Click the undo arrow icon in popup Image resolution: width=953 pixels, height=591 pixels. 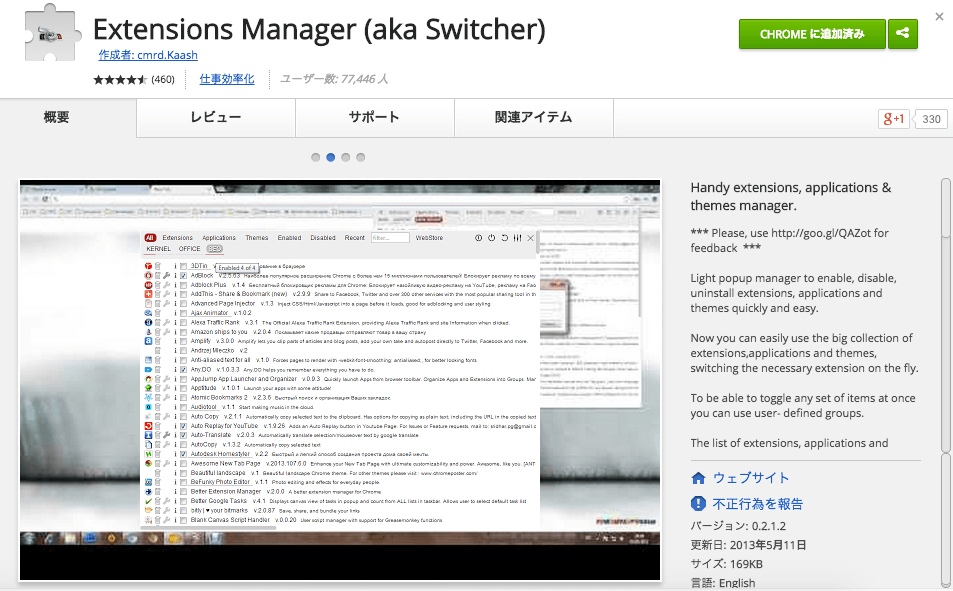click(504, 238)
